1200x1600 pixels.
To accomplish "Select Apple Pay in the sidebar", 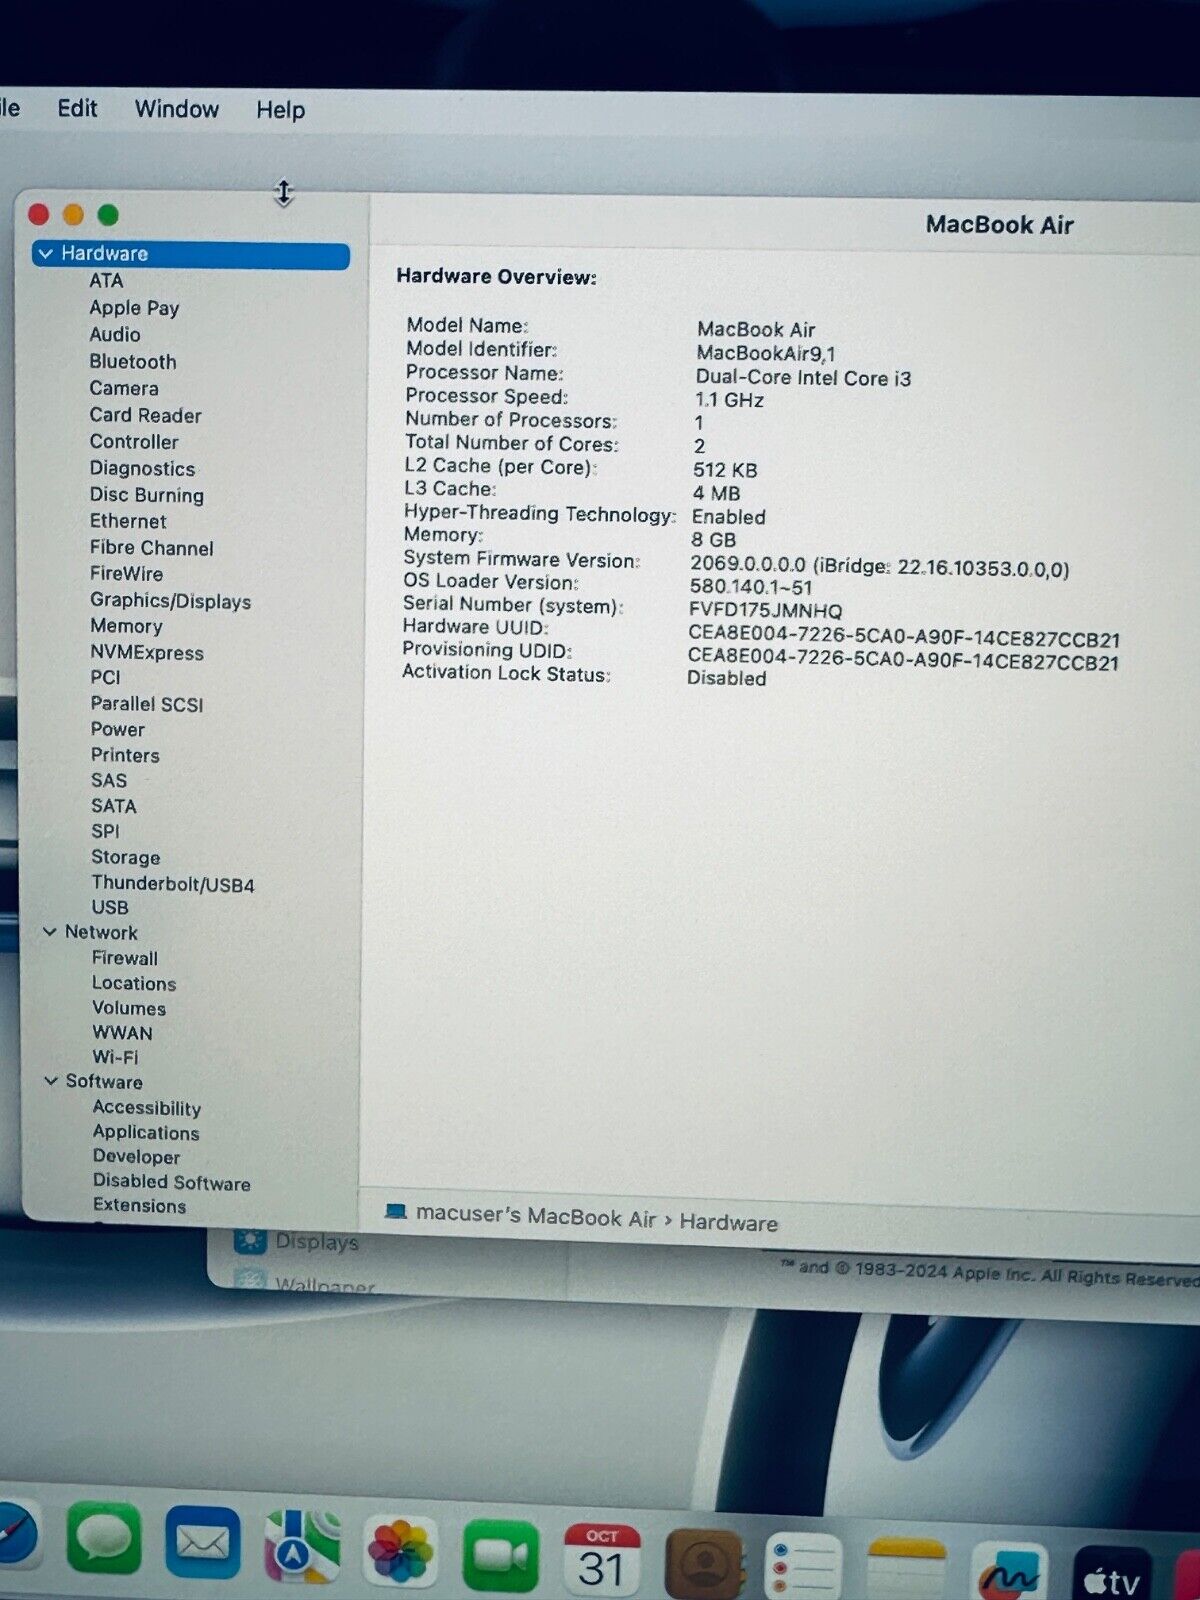I will click(x=134, y=308).
